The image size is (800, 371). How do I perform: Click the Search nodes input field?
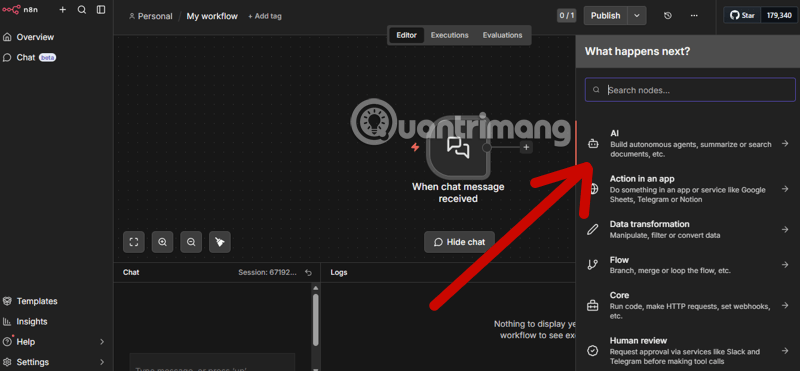tap(690, 90)
